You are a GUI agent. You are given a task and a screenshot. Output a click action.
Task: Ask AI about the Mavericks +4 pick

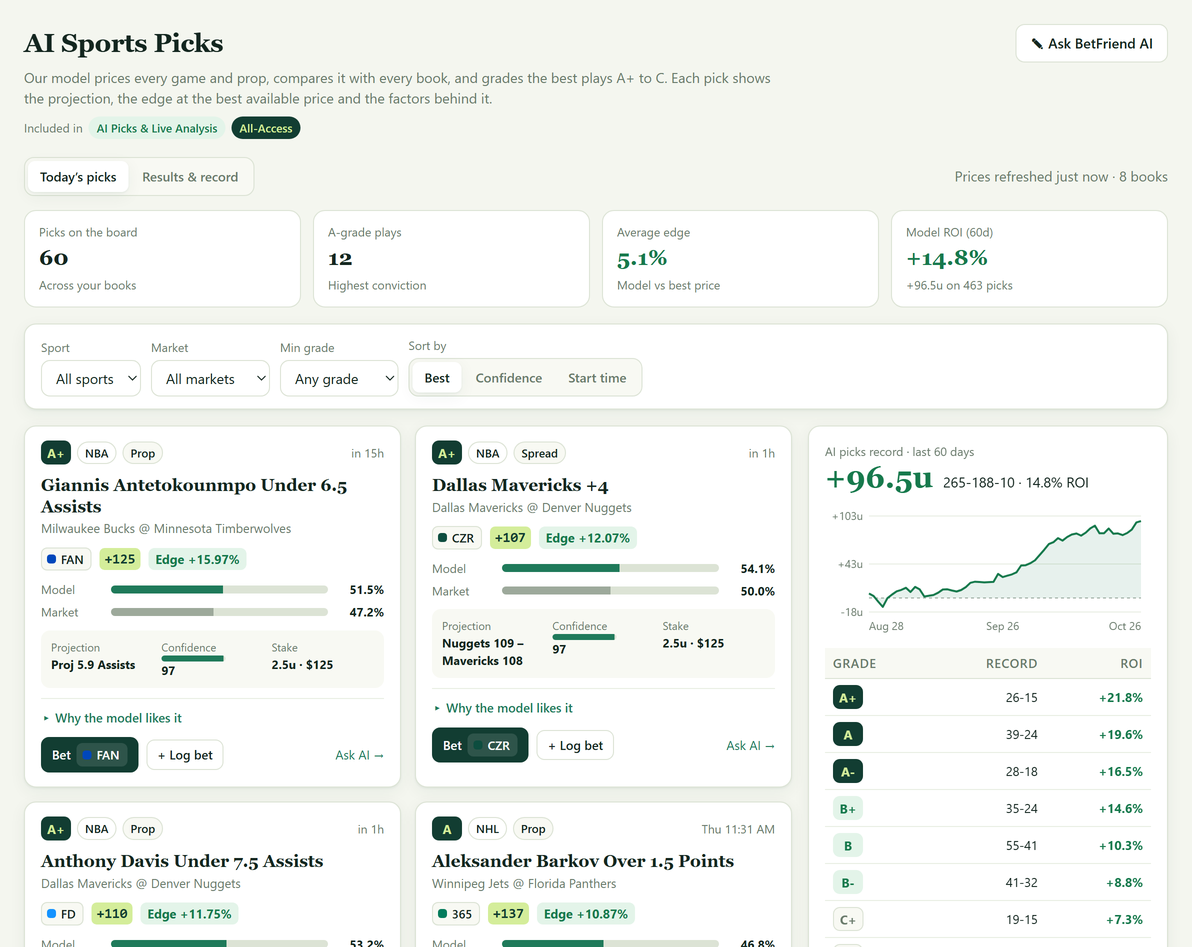click(x=750, y=746)
